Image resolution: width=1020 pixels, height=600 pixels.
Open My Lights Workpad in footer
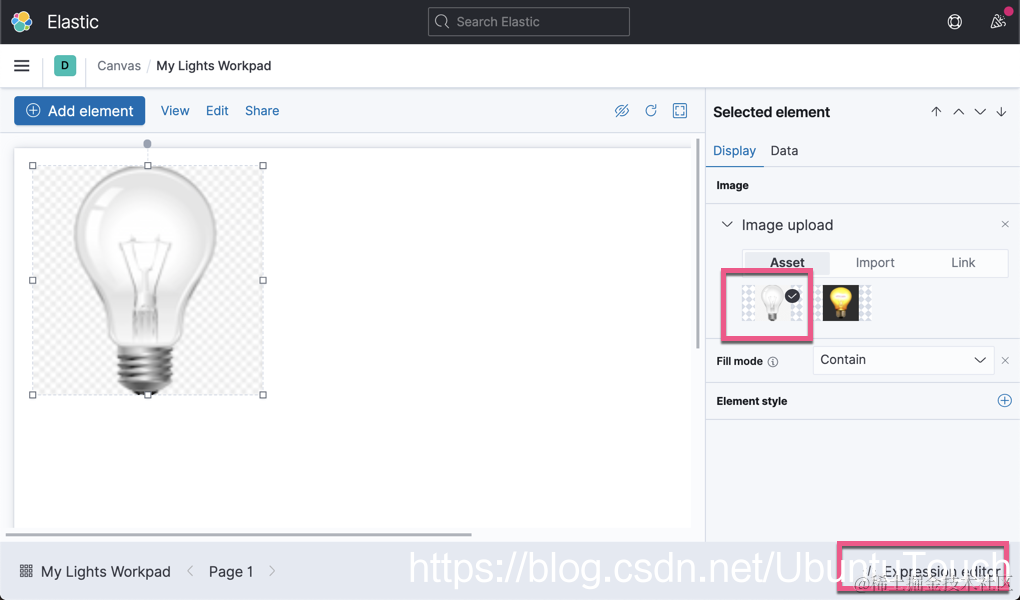tap(105, 571)
